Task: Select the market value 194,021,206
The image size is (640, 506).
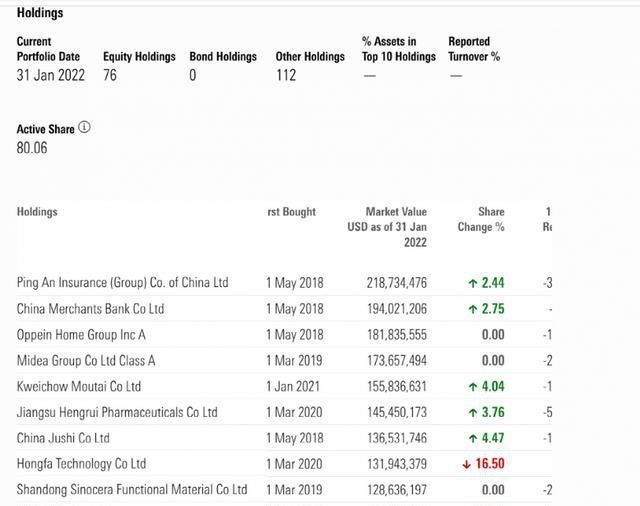Action: pos(397,308)
